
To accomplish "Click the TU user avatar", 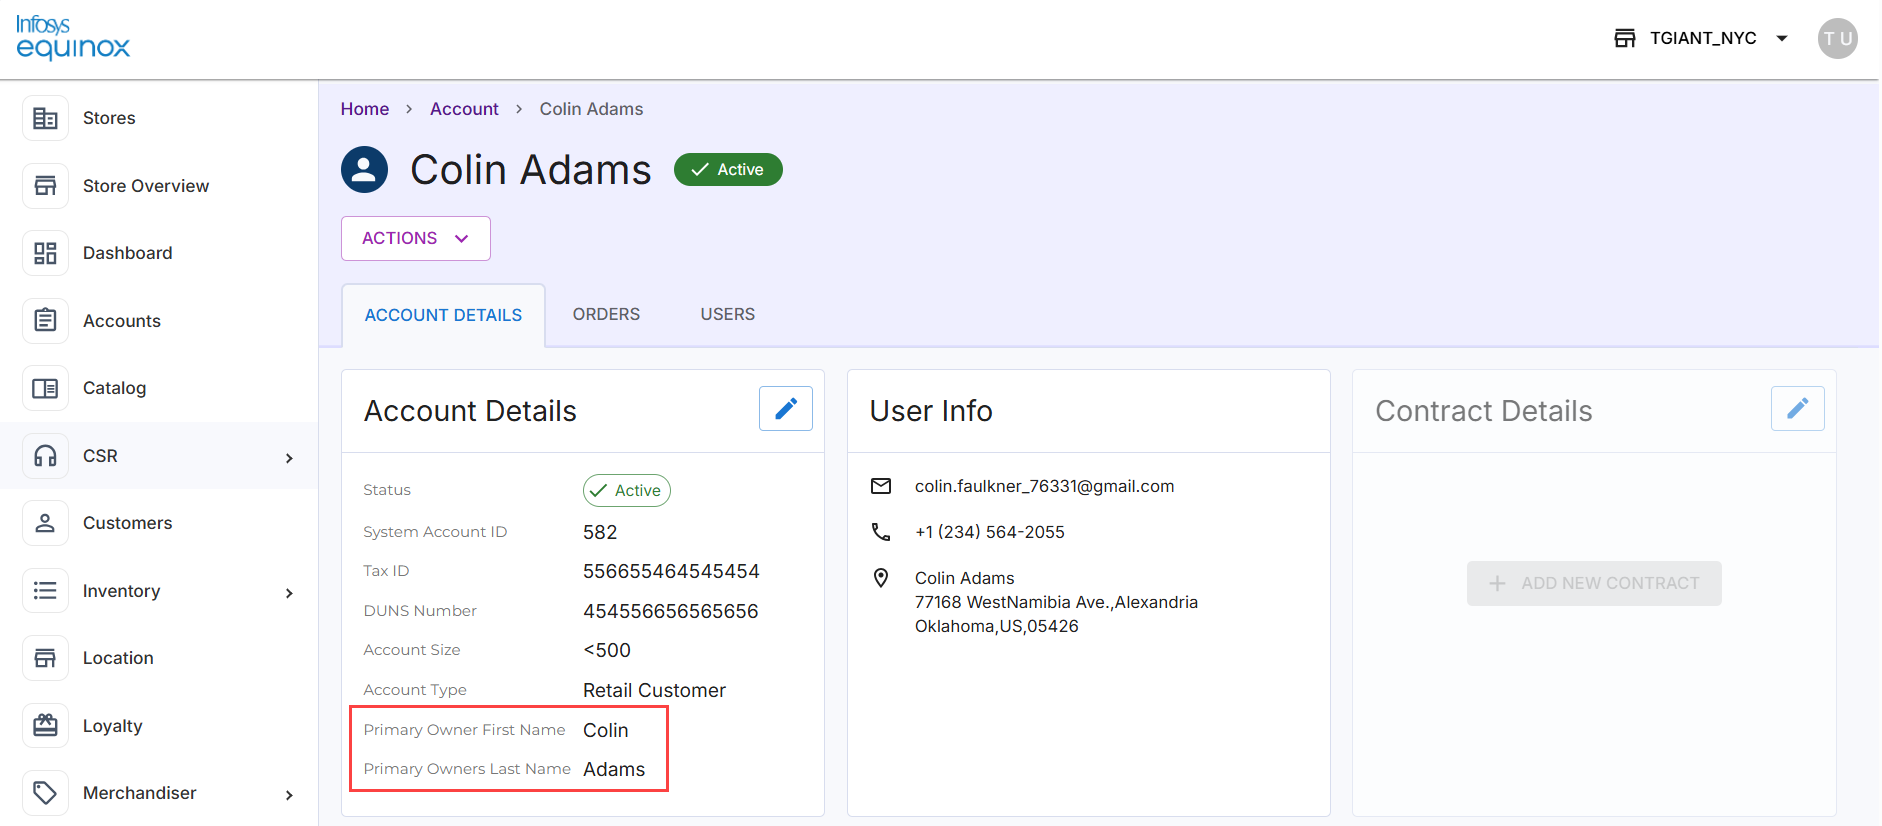I will [x=1838, y=39].
